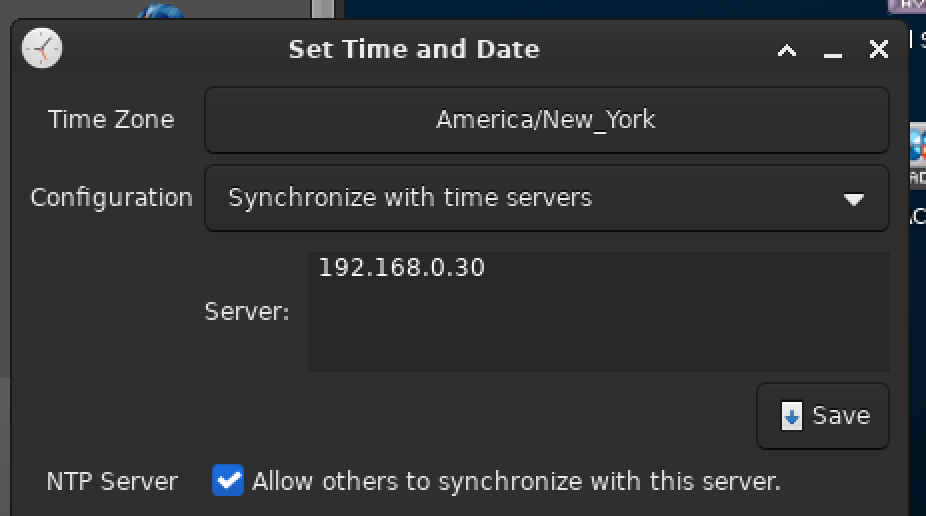This screenshot has height=516, width=926.
Task: Click the partially hidden desktop icon at right edge
Action: click(917, 150)
